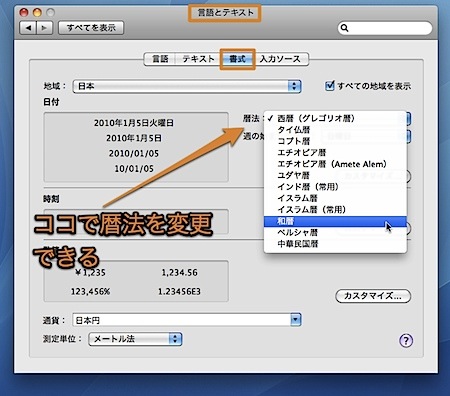Go forward with the right arrow button
This screenshot has width=450, height=396.
point(44,28)
